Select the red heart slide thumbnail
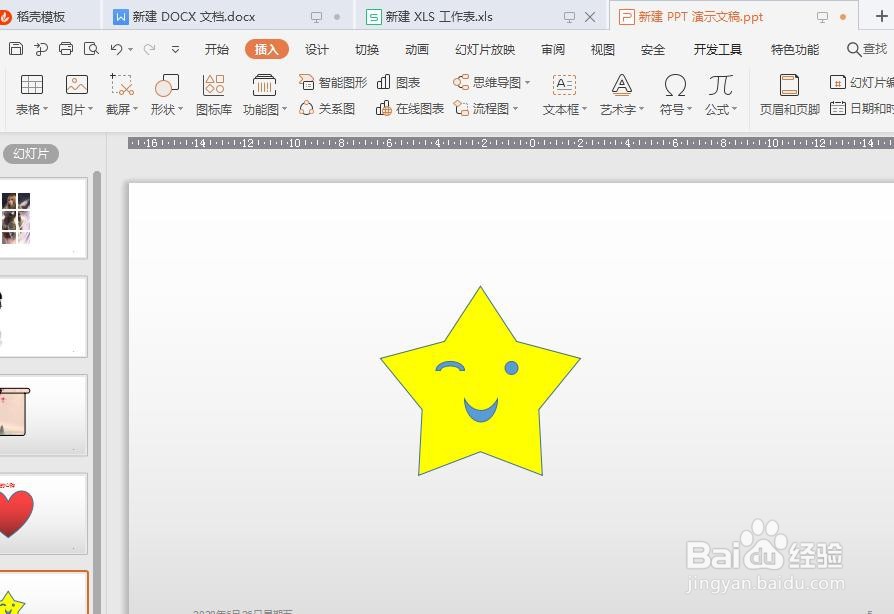Viewport: 894px width, 614px height. 43,513
